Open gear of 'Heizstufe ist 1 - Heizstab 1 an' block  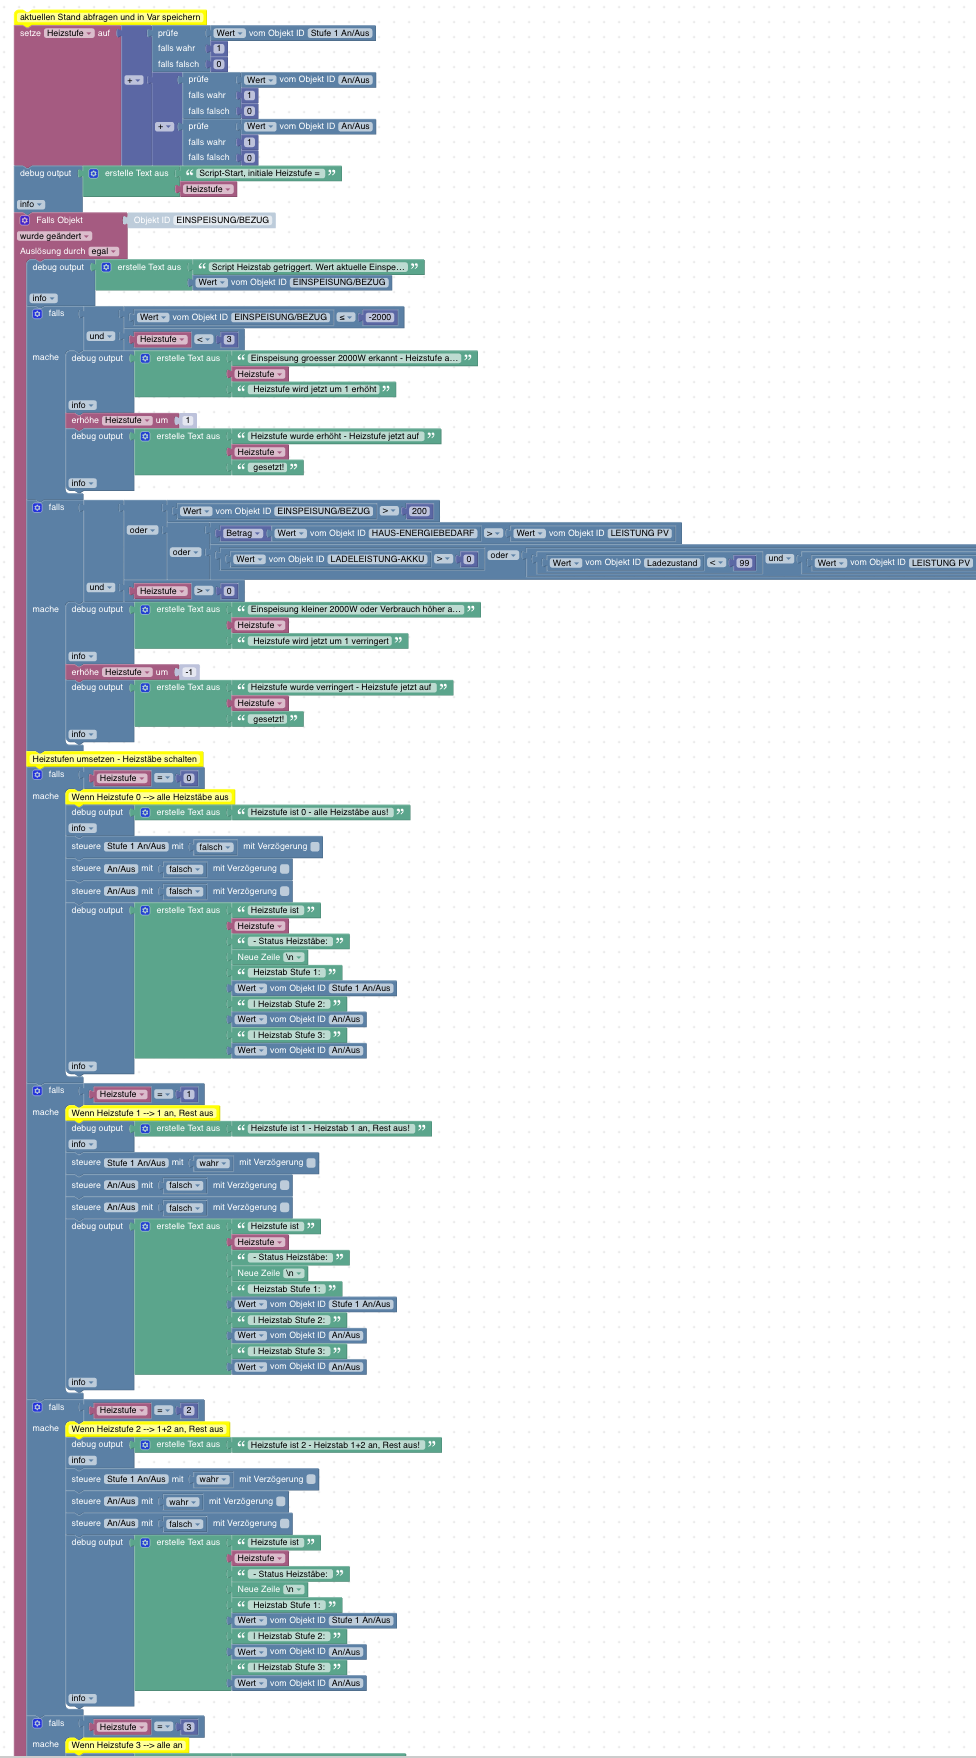click(x=145, y=1128)
